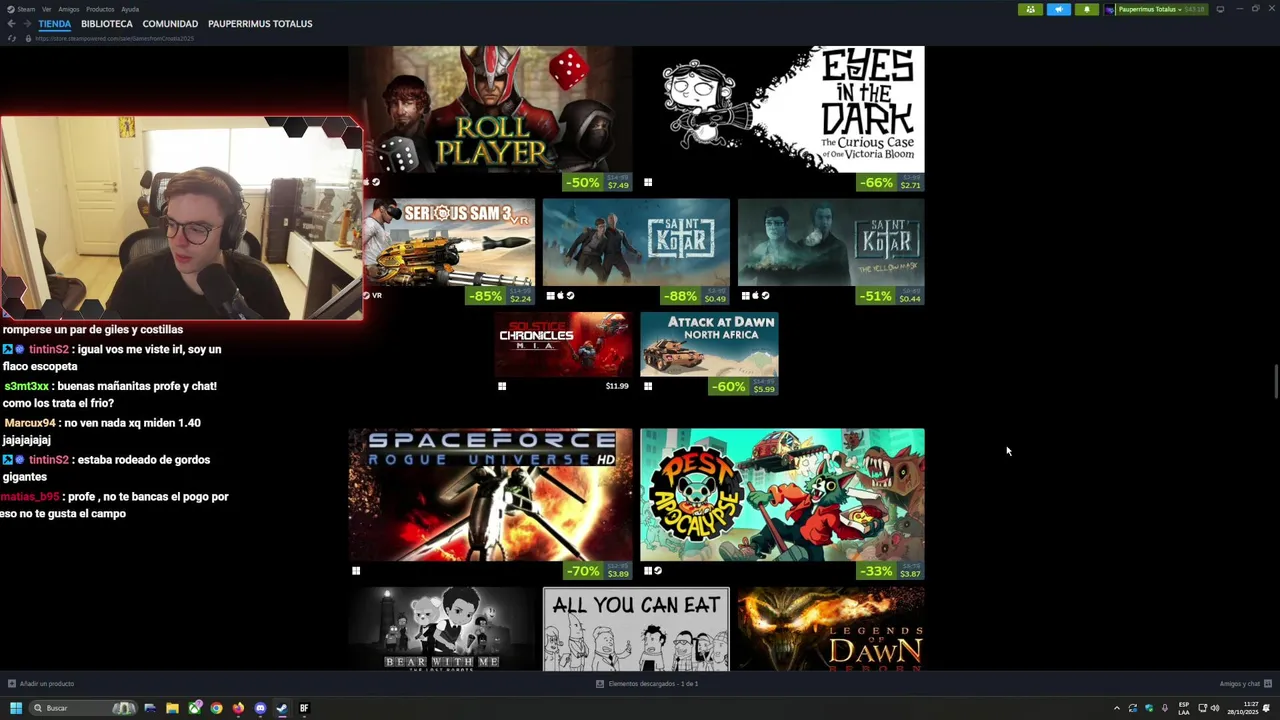Click Añadir un producto link
Image resolution: width=1280 pixels, height=720 pixels.
click(47, 684)
